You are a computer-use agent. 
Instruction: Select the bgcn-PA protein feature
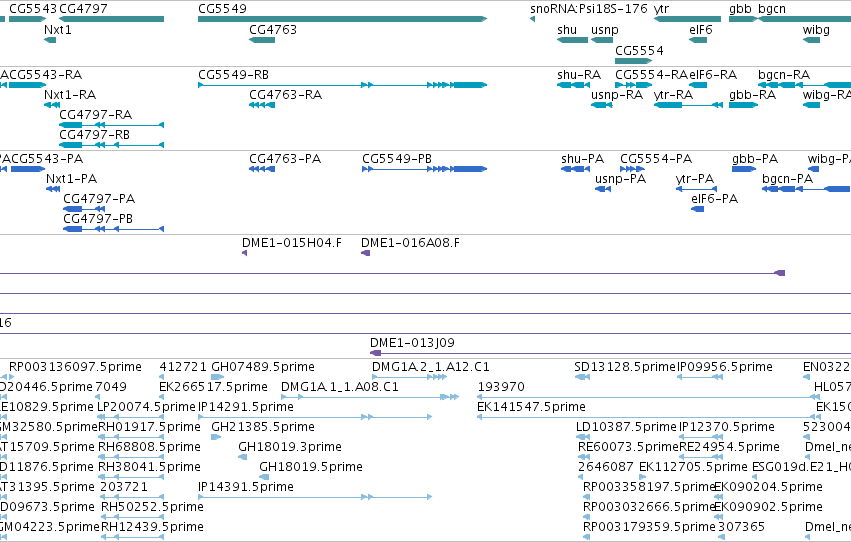tap(806, 189)
